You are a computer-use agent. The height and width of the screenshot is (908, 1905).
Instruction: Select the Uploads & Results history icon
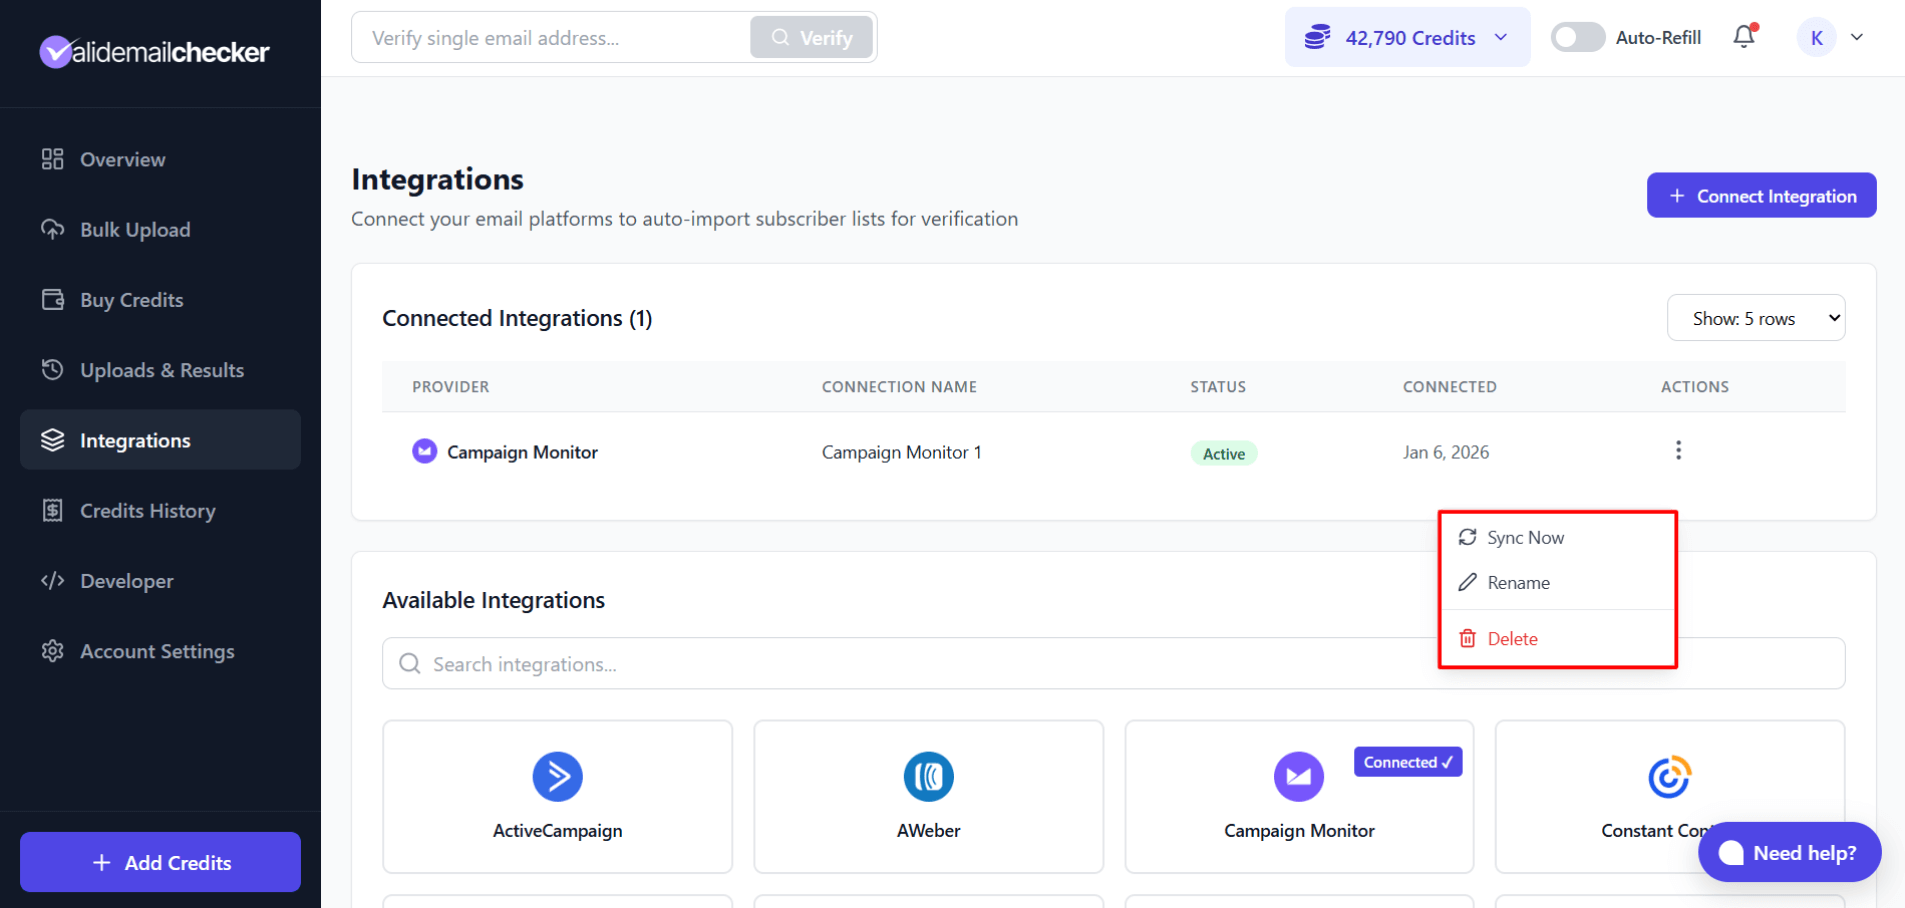click(53, 369)
